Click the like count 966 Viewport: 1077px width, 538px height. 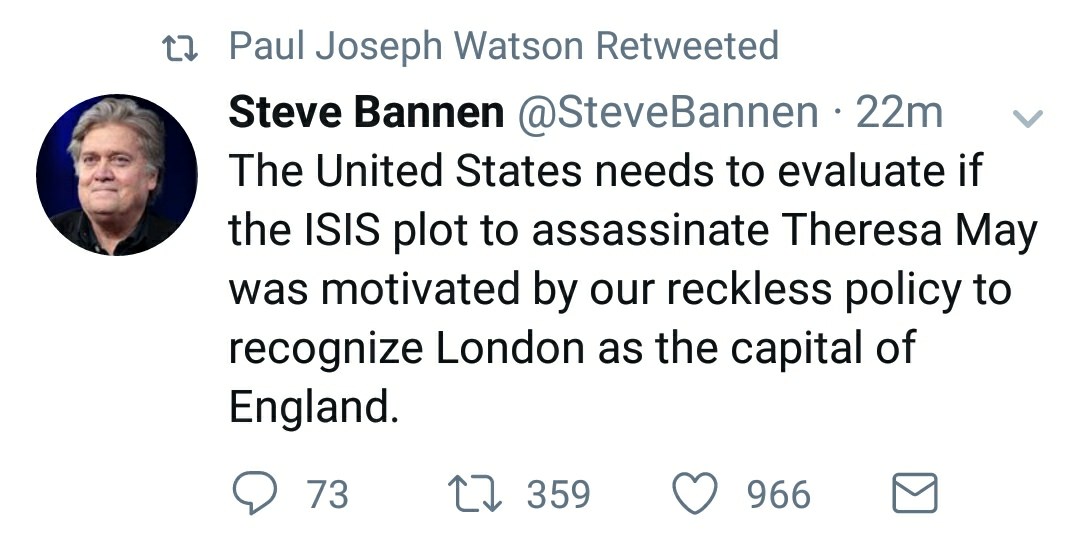pos(779,494)
